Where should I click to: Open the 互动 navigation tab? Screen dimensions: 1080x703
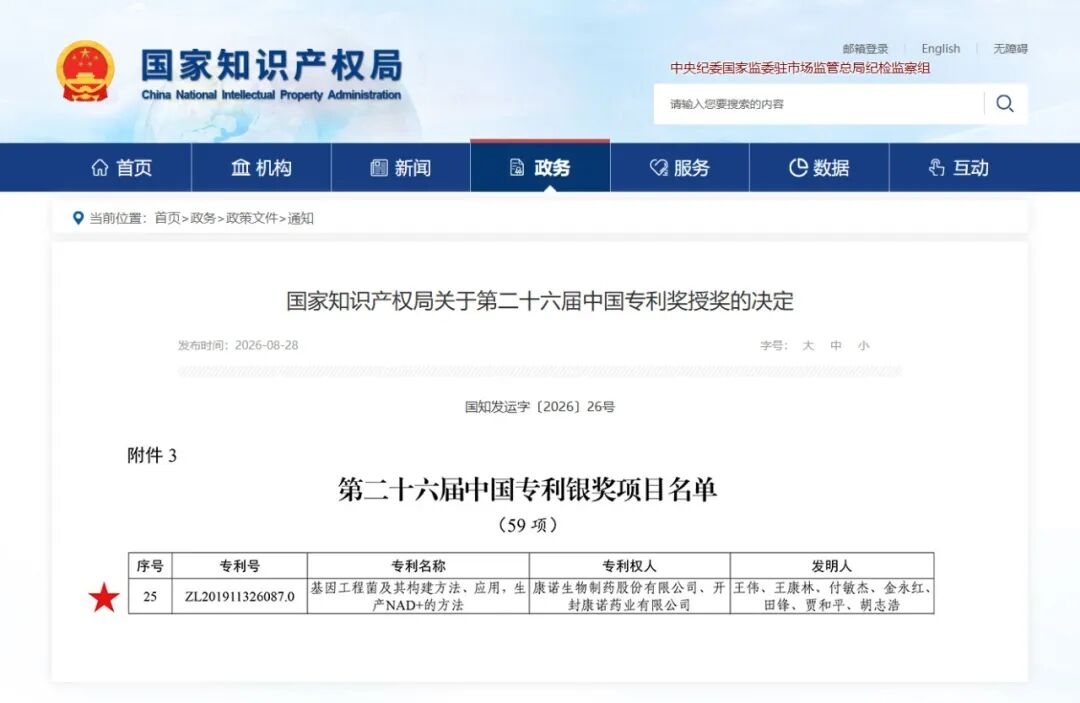(959, 167)
